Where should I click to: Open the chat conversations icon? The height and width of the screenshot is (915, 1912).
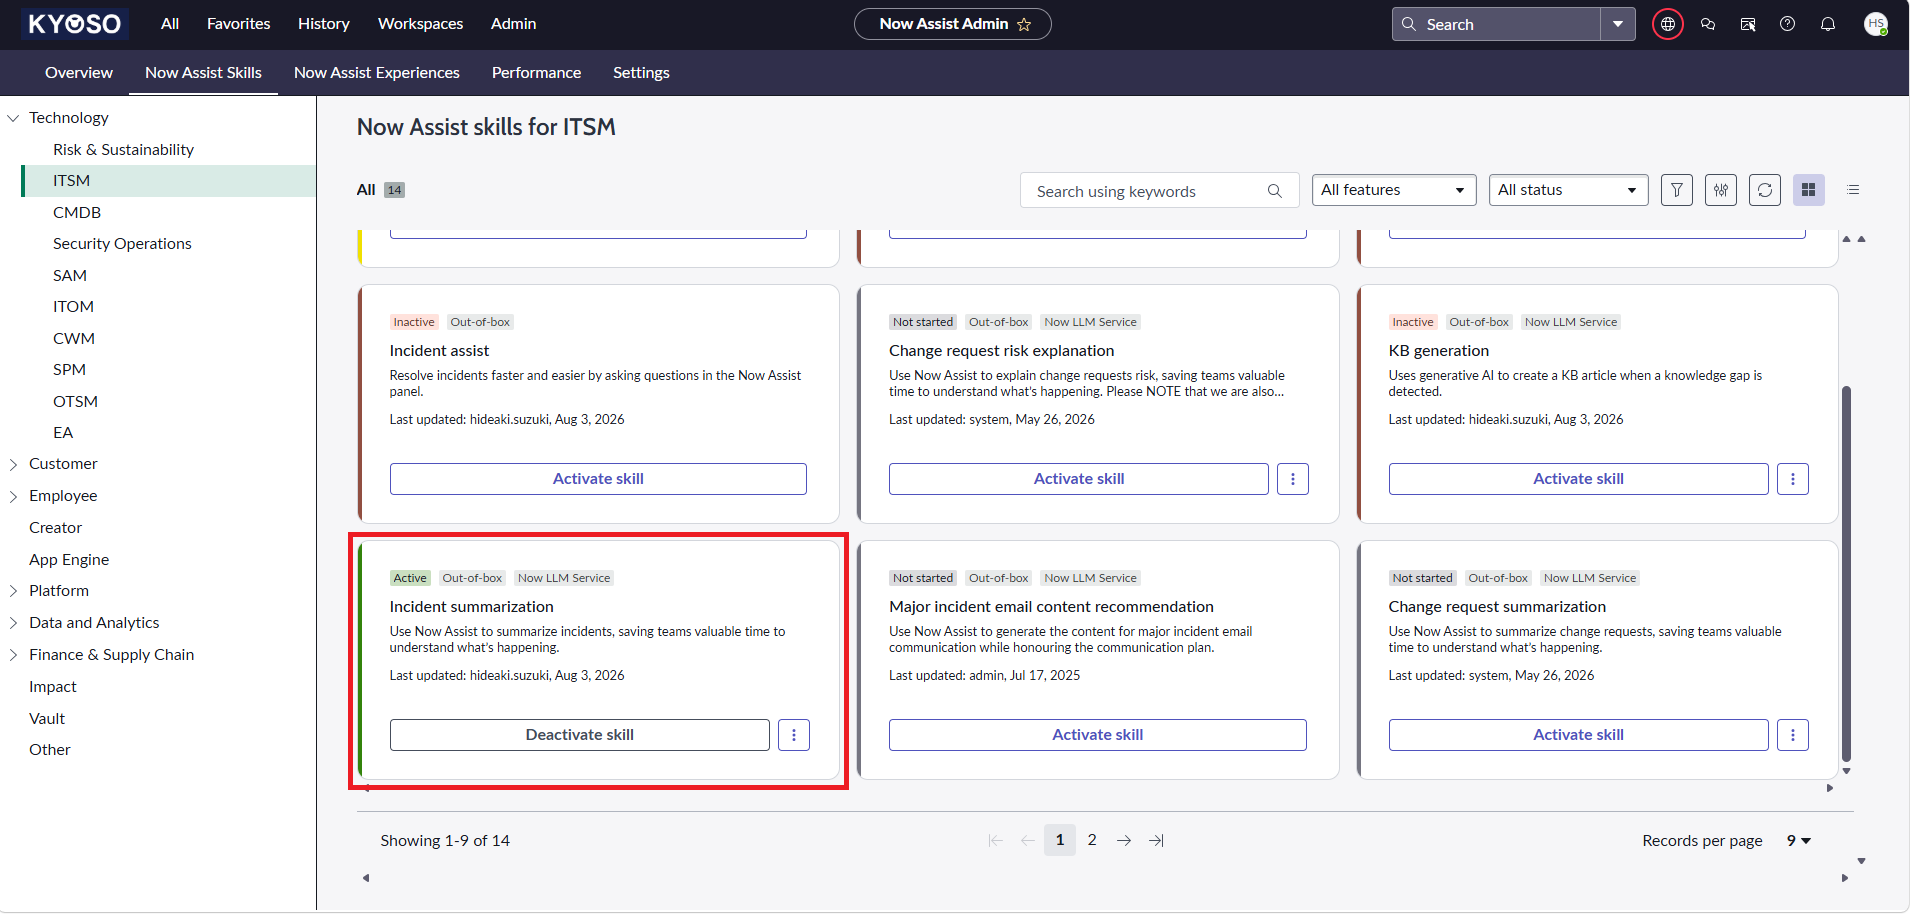click(x=1708, y=24)
